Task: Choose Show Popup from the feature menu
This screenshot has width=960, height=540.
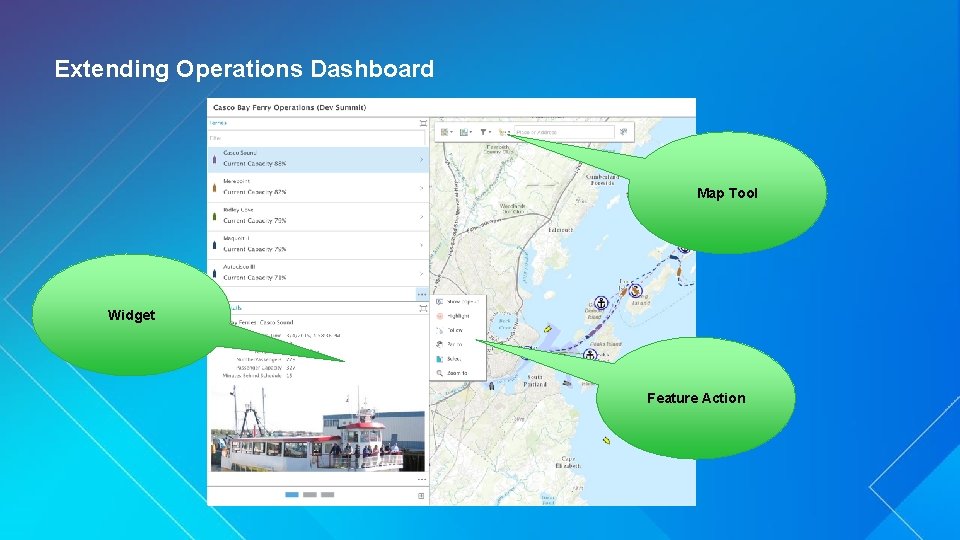Action: click(x=458, y=302)
